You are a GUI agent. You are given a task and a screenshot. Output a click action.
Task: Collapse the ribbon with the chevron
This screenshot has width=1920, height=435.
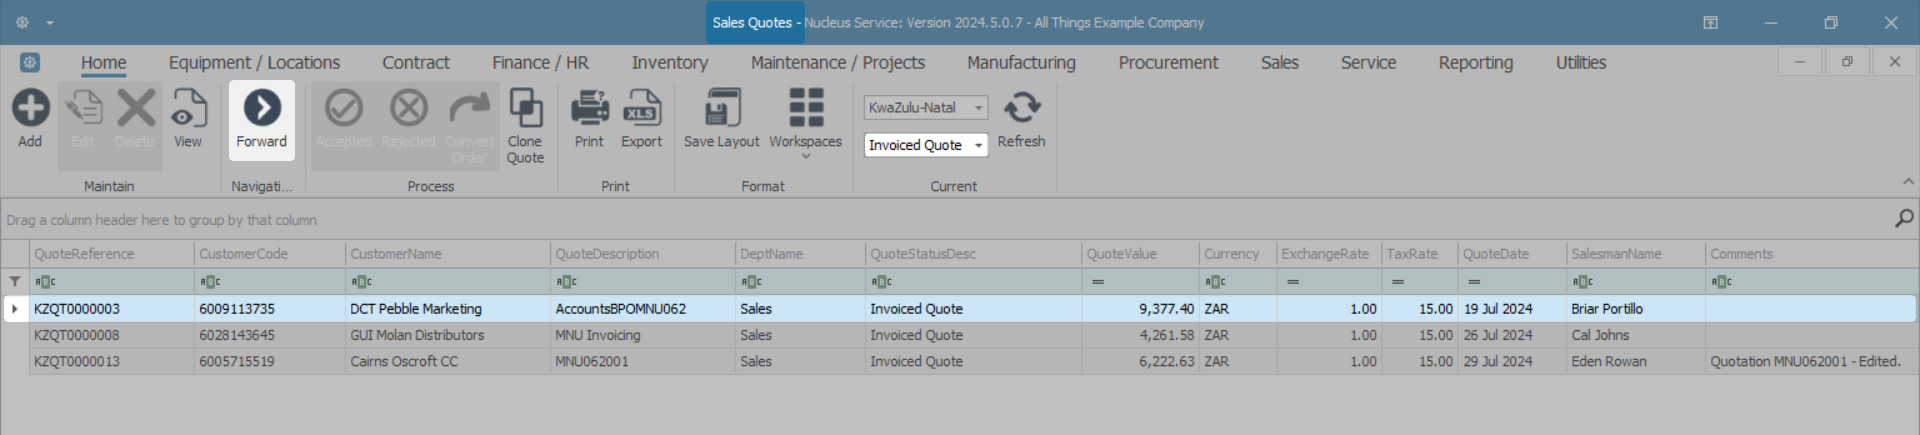pyautogui.click(x=1908, y=182)
